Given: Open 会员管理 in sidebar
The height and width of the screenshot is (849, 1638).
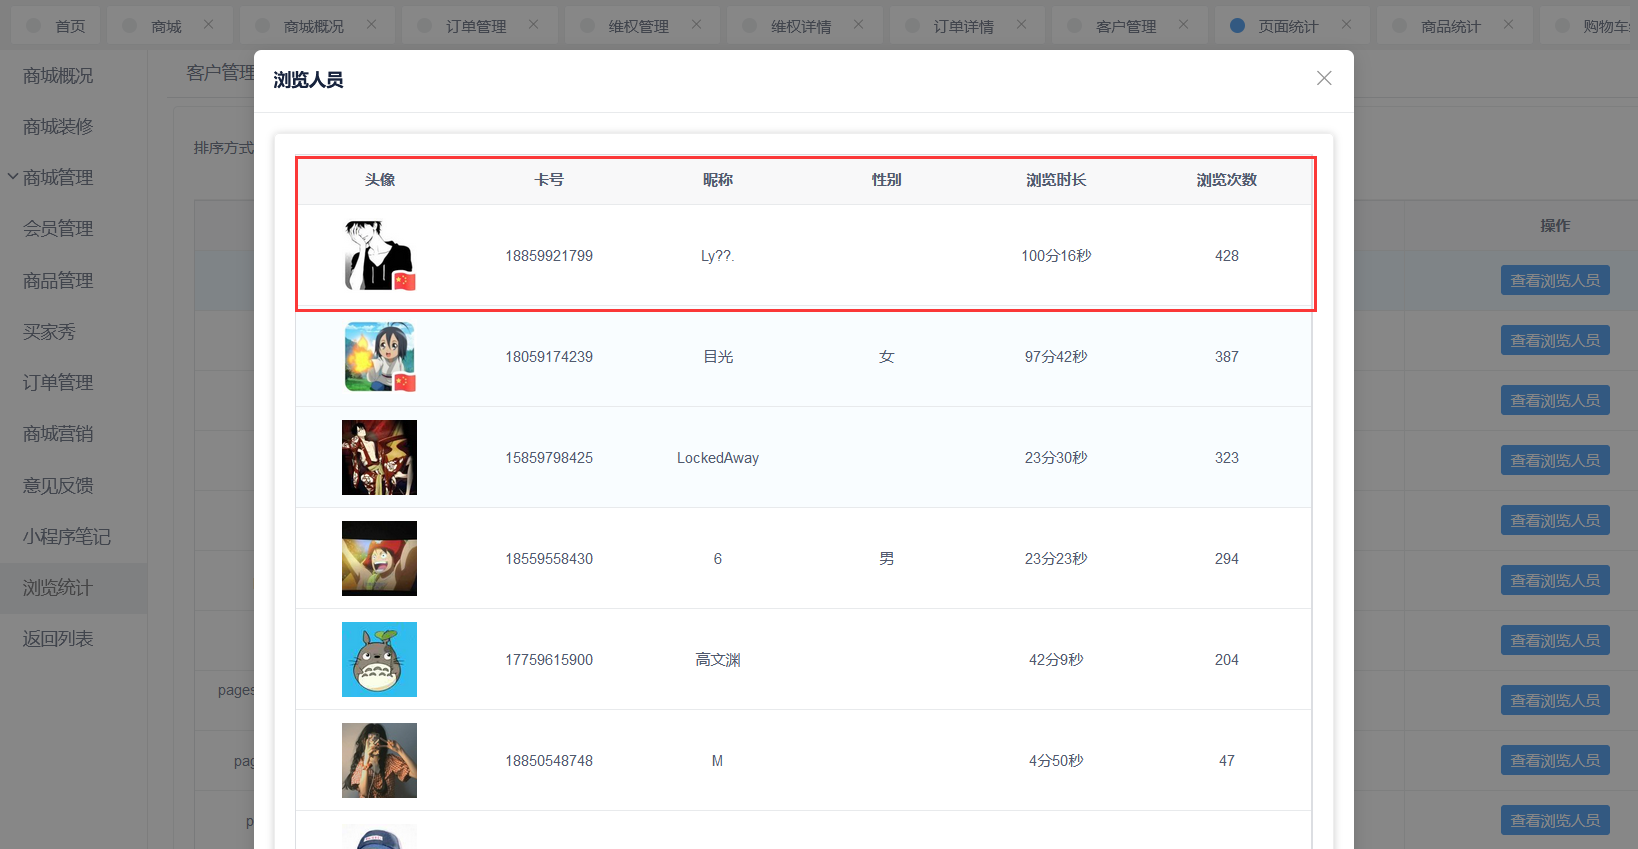Looking at the screenshot, I should coord(58,228).
